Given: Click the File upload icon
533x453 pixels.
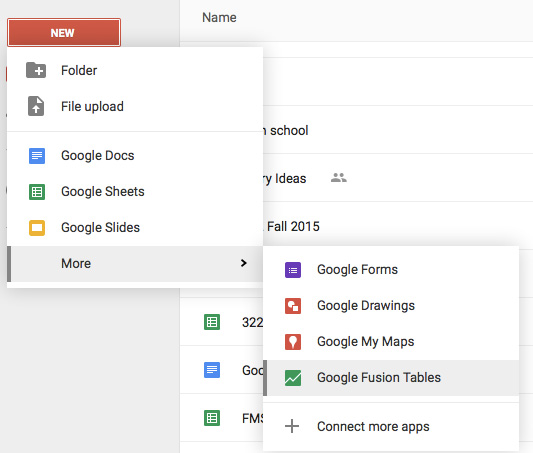Looking at the screenshot, I should 36,106.
